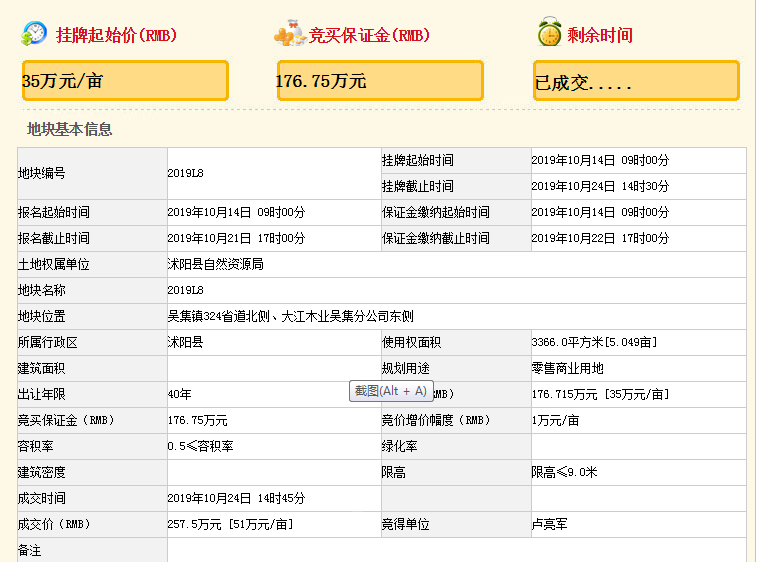Click the 成交价（RMB） label
Viewport: 758px width, 562px height.
point(54,525)
